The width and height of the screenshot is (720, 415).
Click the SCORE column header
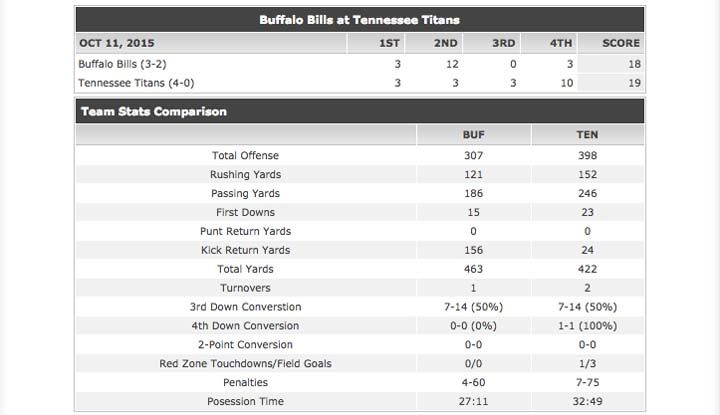(x=621, y=43)
